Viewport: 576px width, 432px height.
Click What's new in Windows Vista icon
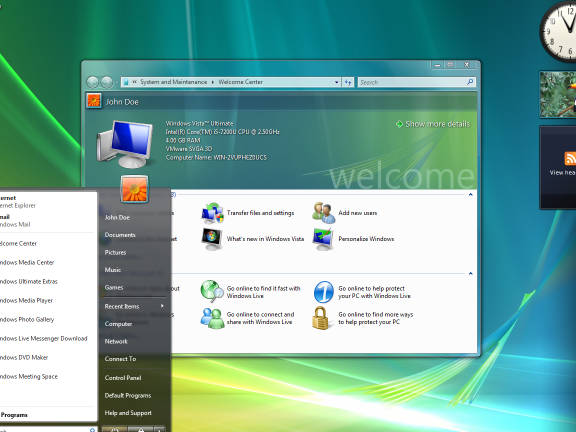pyautogui.click(x=212, y=239)
